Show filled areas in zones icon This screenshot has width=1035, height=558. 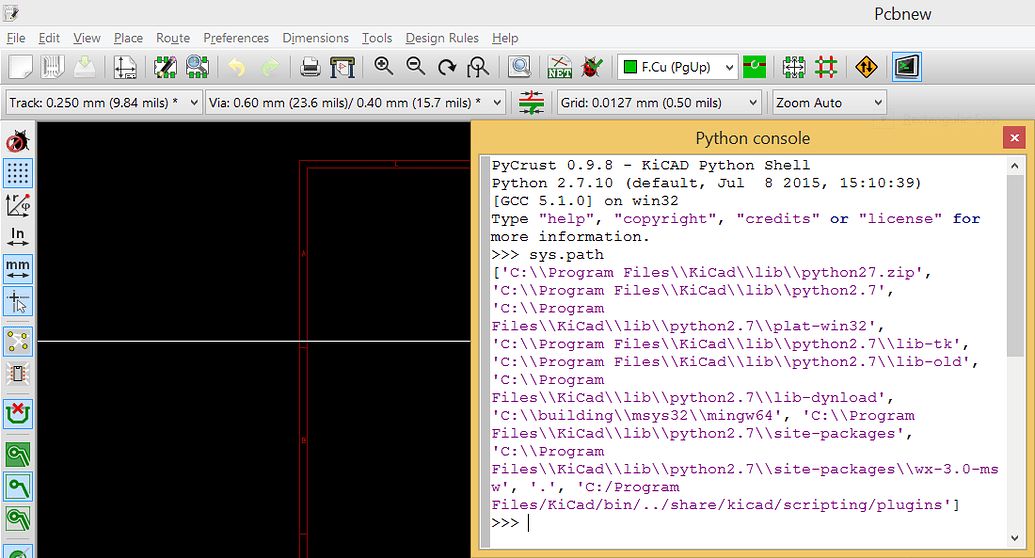pos(18,455)
